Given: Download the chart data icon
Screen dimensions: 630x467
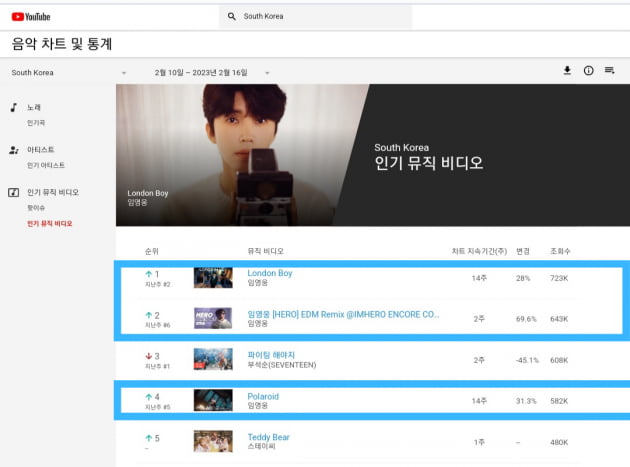Looking at the screenshot, I should coord(567,71).
